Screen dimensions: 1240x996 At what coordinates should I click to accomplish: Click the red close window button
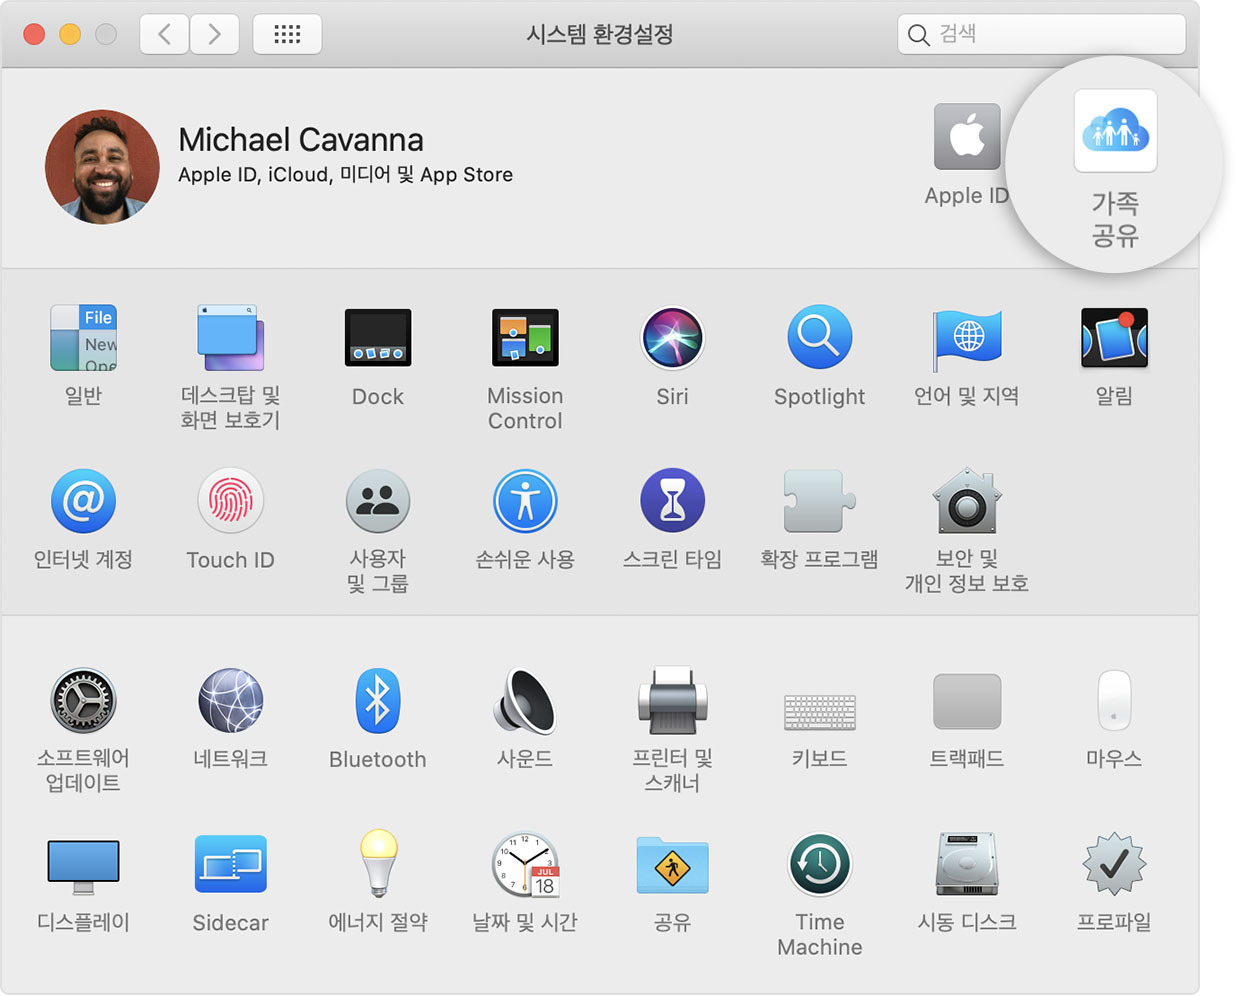[x=34, y=34]
